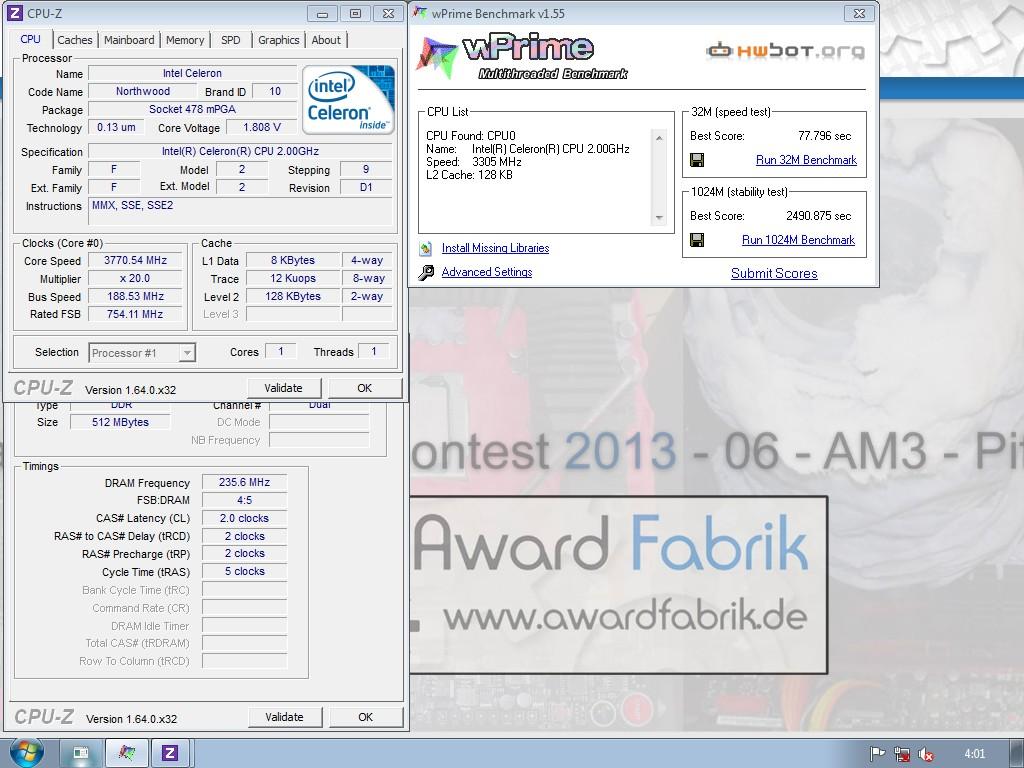This screenshot has width=1024, height=768.
Task: Open the About tab
Action: coord(326,40)
